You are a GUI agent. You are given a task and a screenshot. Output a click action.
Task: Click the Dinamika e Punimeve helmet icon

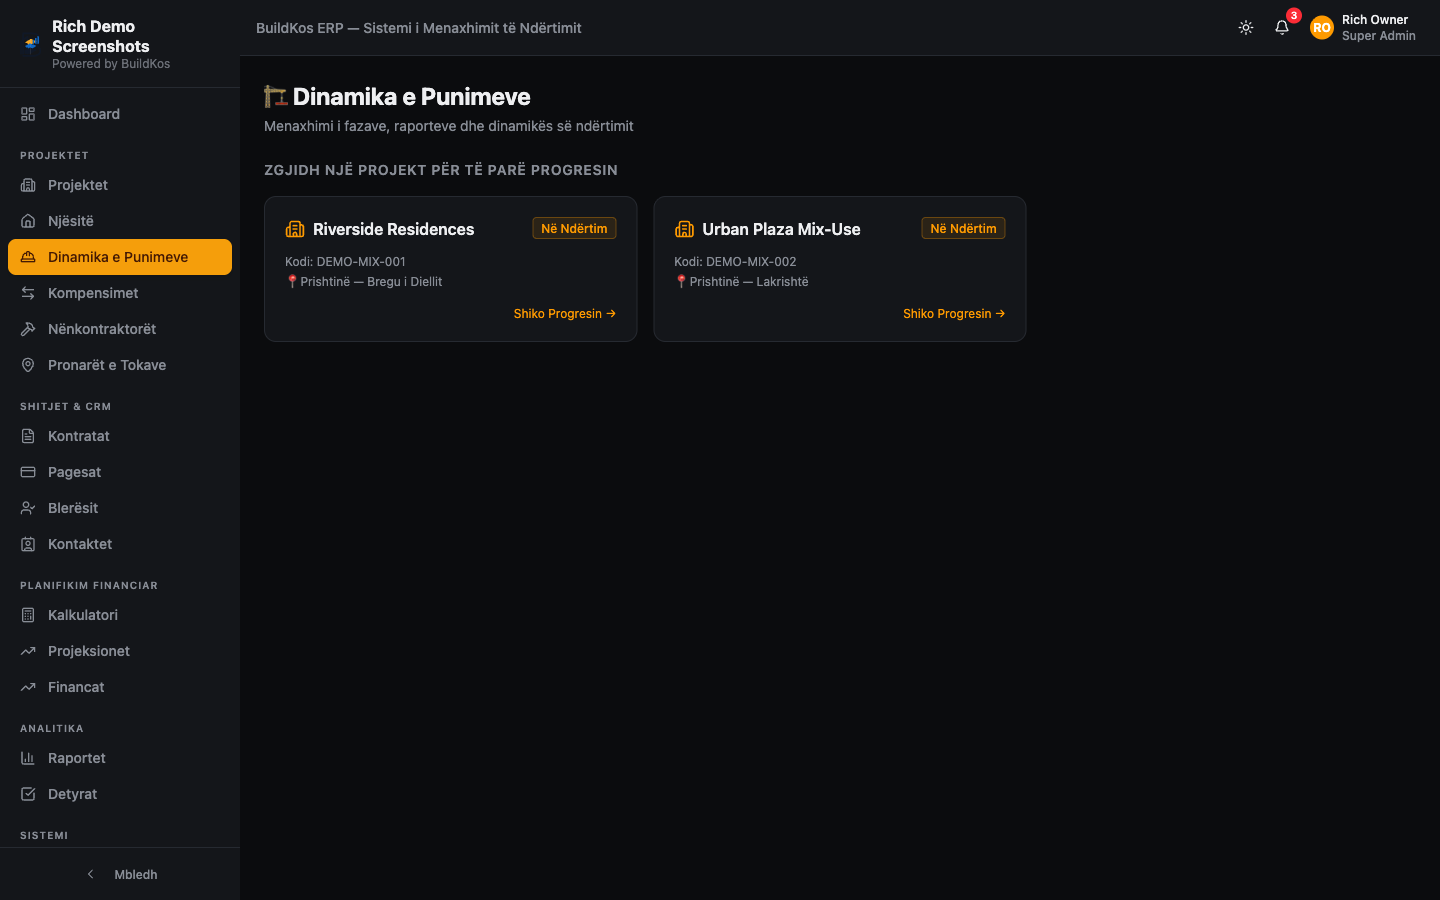[28, 257]
